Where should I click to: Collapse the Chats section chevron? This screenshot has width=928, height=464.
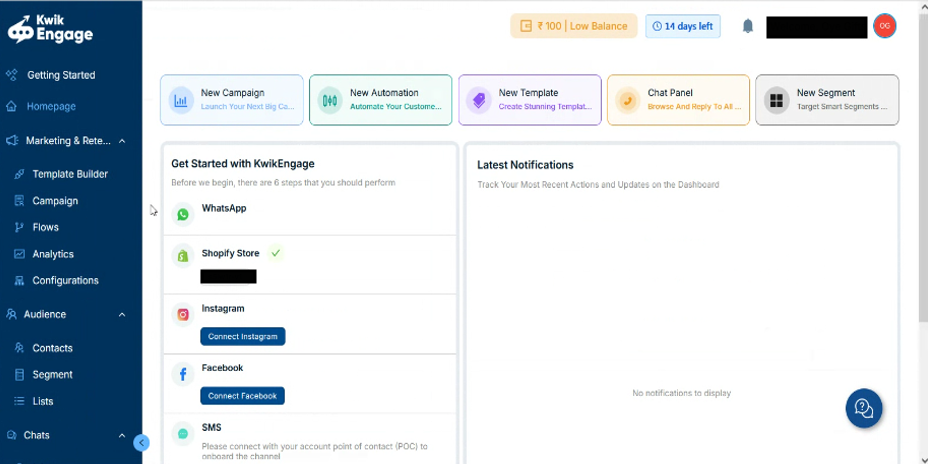[x=122, y=435]
